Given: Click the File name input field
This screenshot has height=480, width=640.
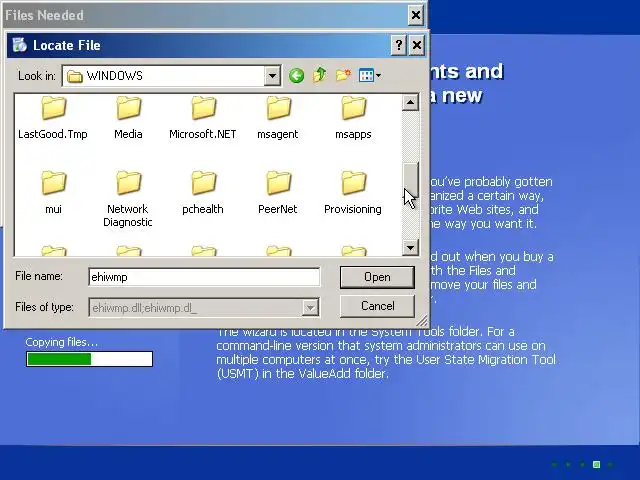Looking at the screenshot, I should (204, 277).
